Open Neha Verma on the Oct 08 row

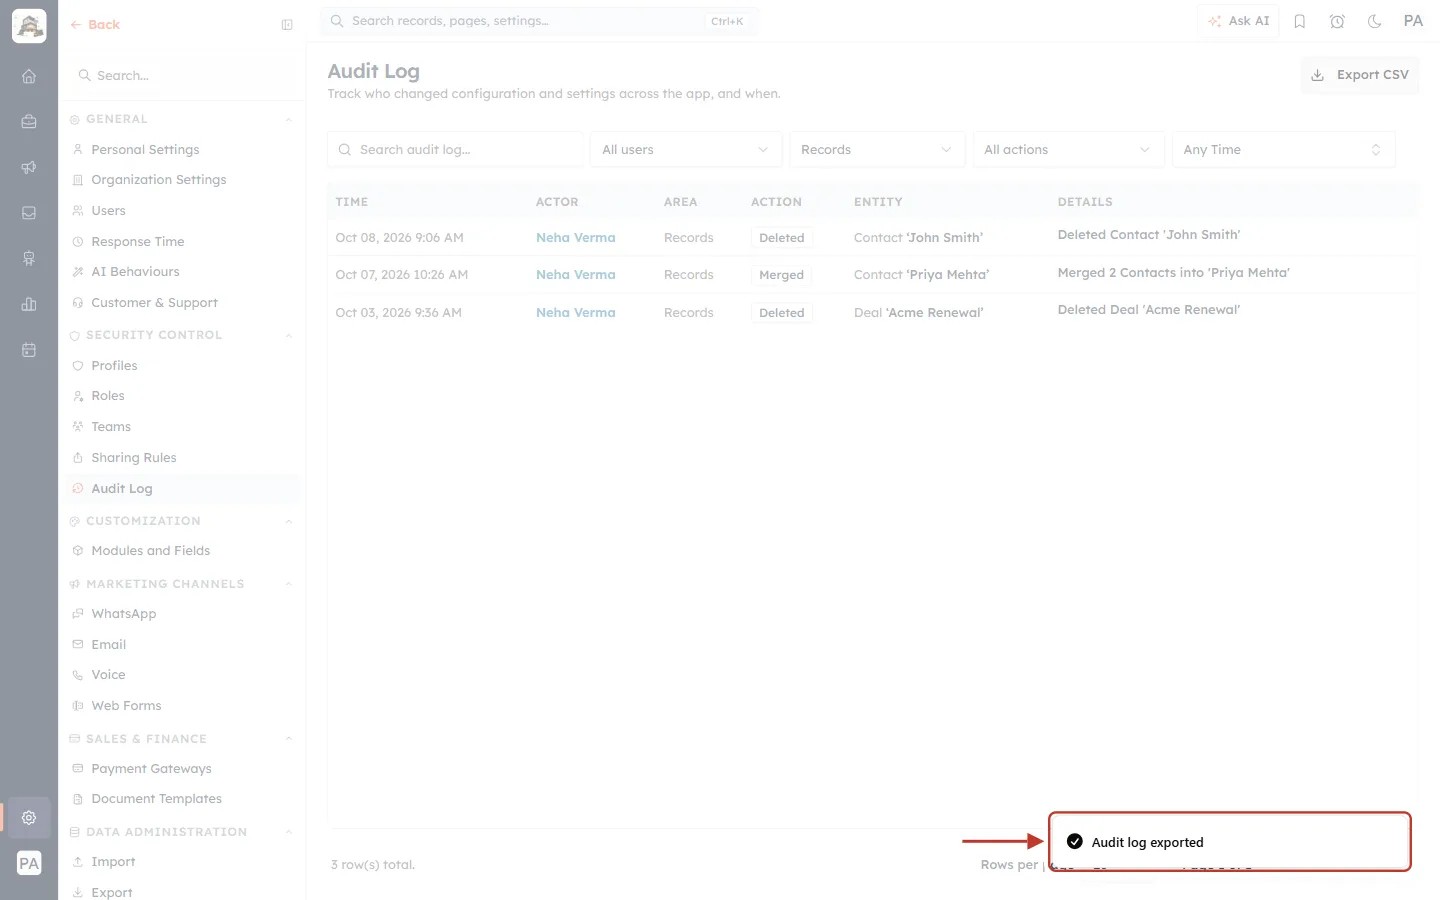(576, 238)
